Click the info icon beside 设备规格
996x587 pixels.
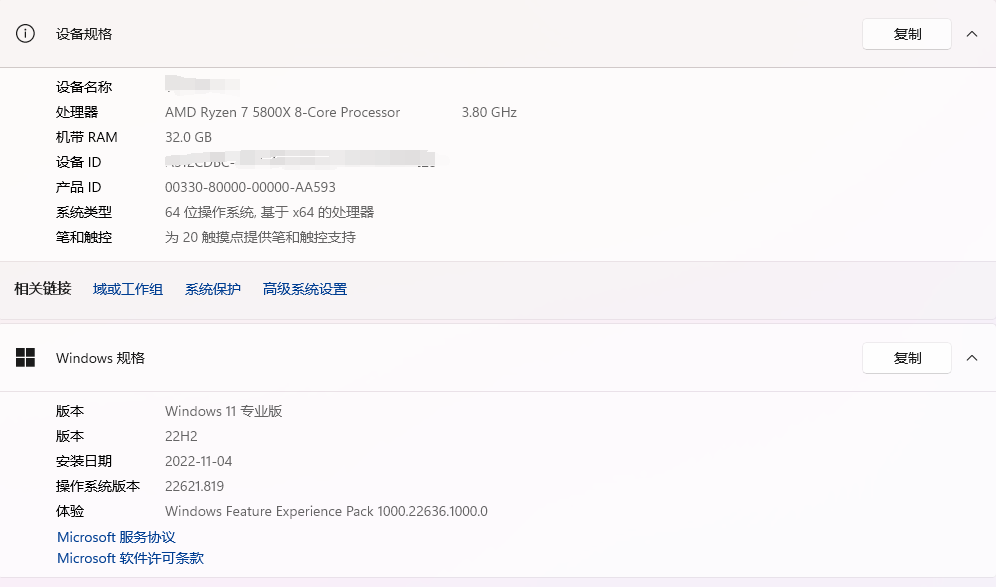point(25,34)
